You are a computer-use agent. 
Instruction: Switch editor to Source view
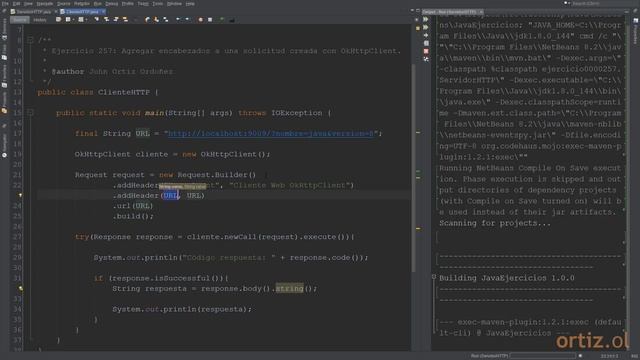(x=19, y=20)
